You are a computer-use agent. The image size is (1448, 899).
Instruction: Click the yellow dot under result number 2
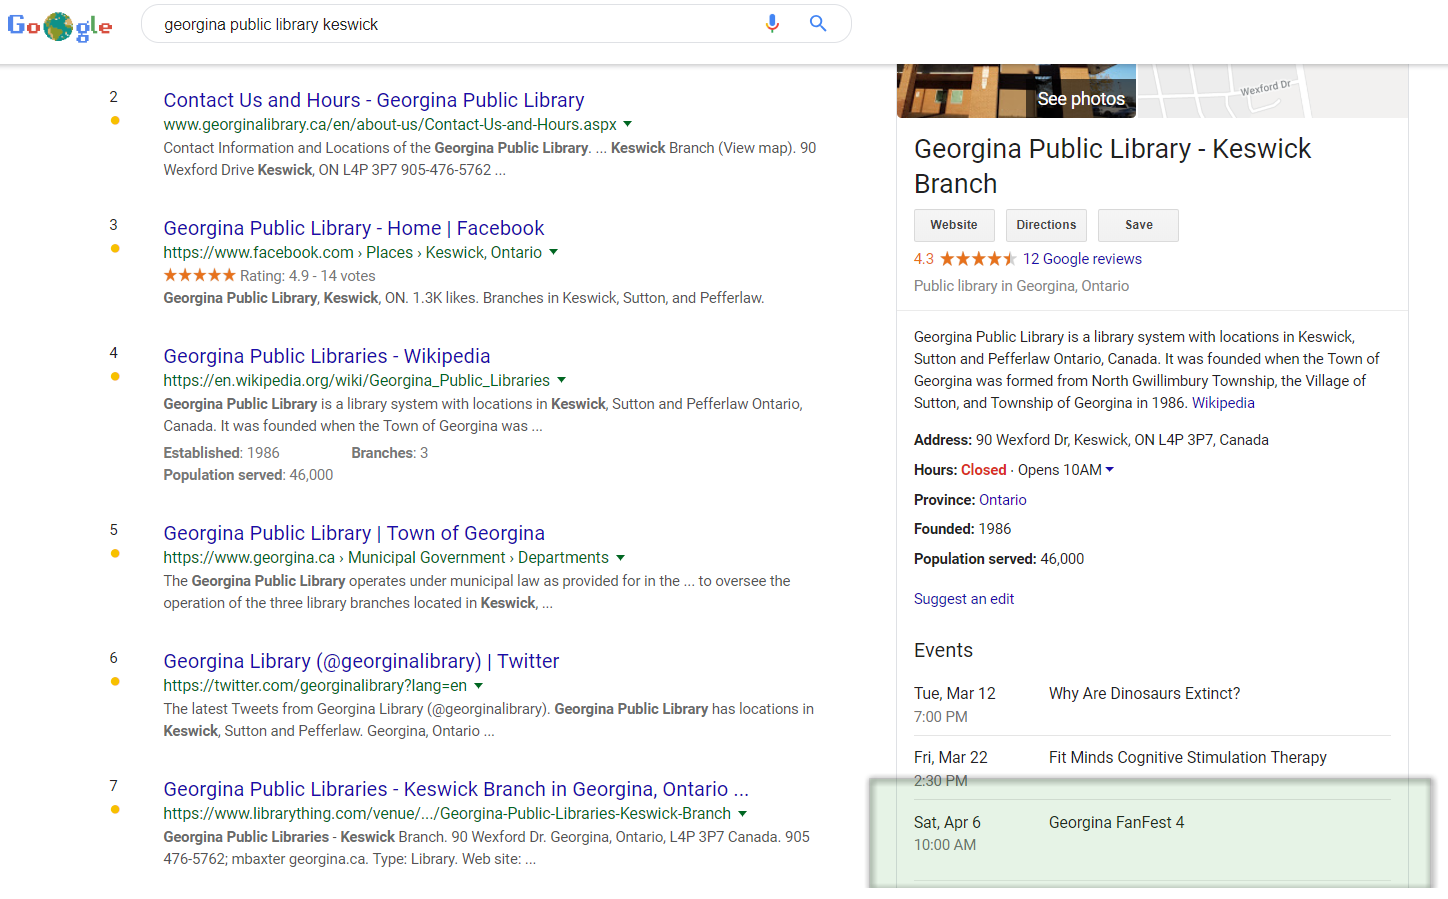[x=115, y=120]
